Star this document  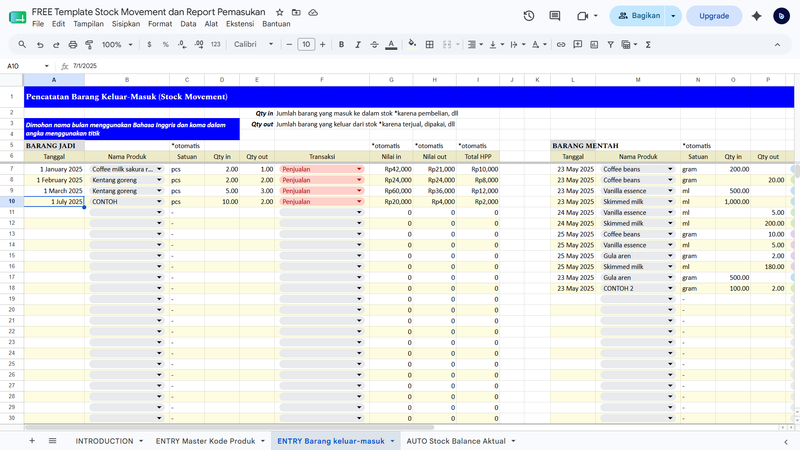coord(280,12)
